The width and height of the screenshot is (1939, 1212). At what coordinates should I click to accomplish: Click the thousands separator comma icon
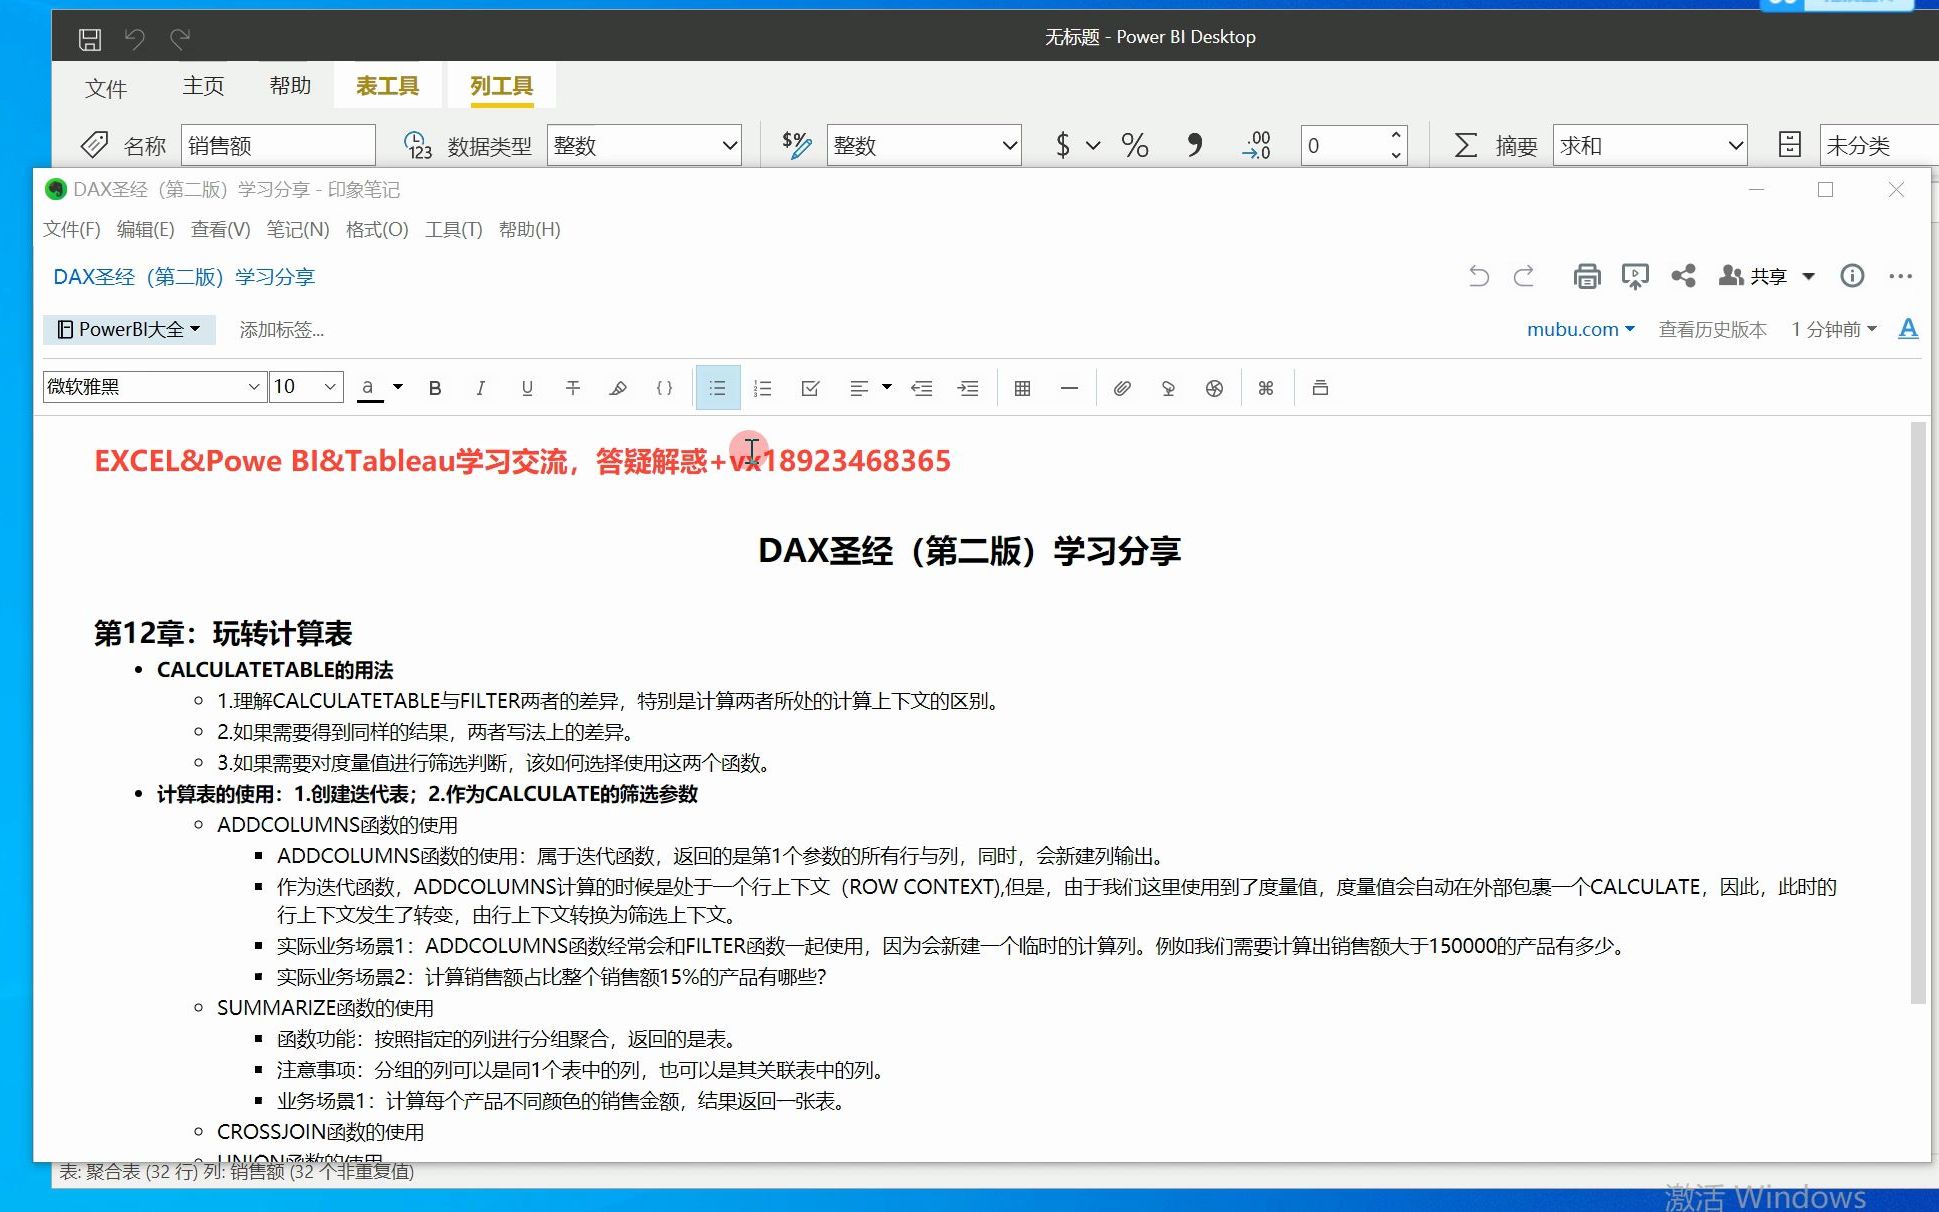click(1194, 146)
